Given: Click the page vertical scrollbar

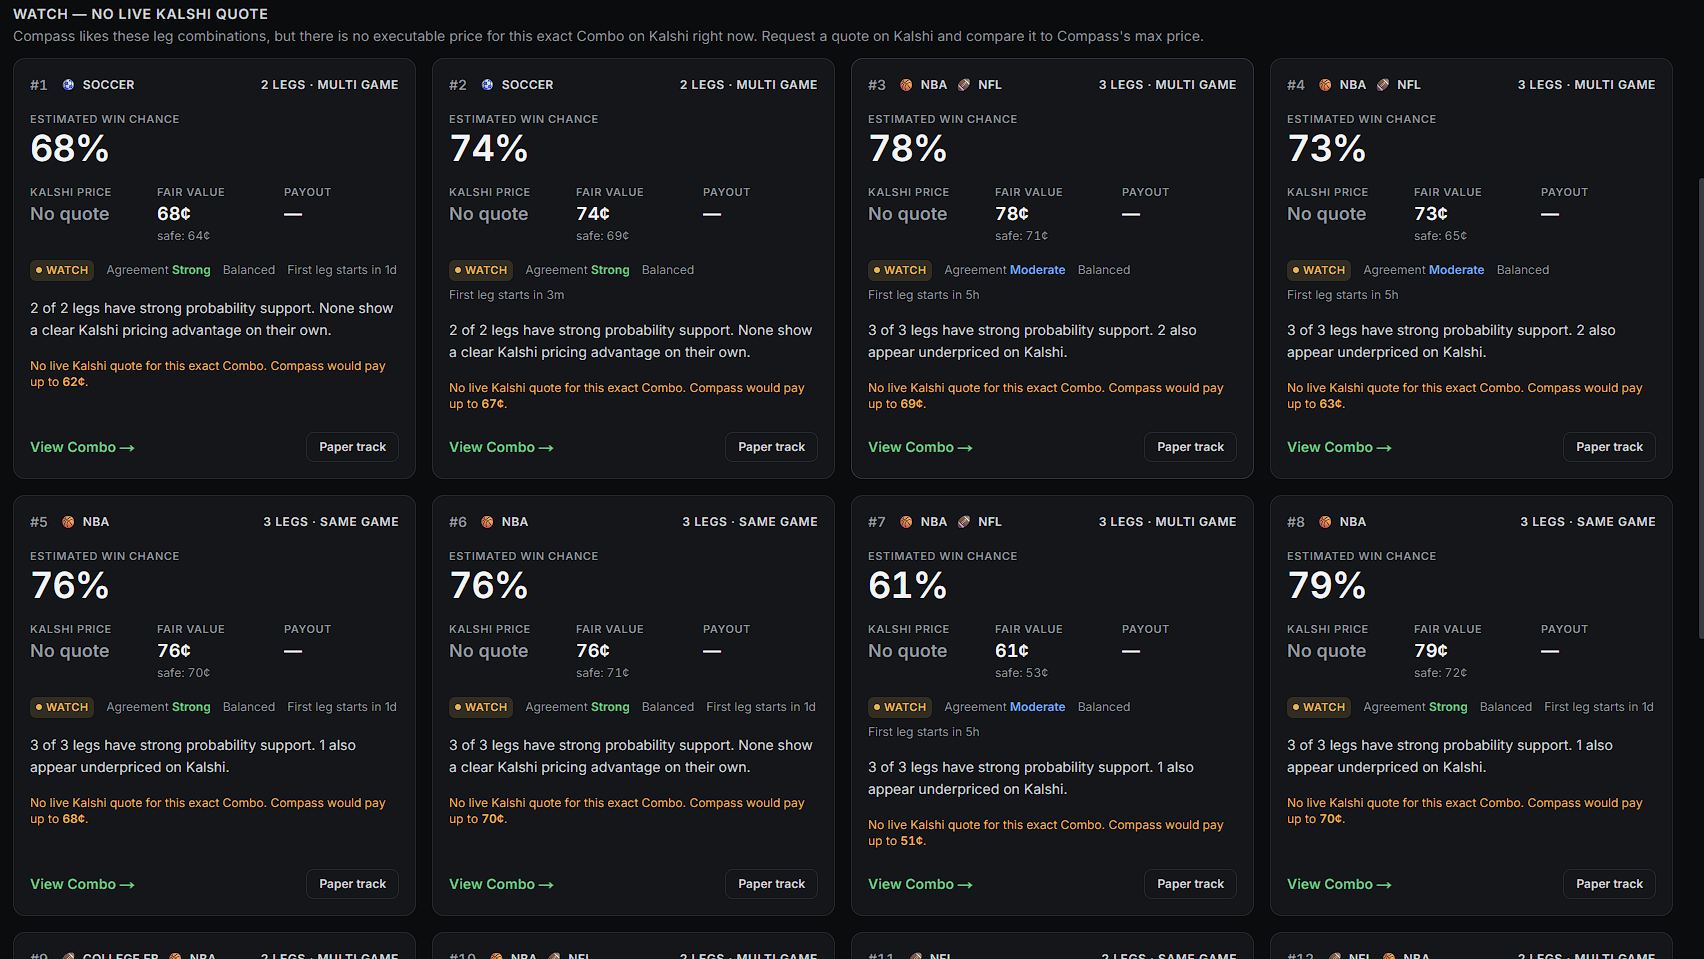Looking at the screenshot, I should pyautogui.click(x=1700, y=409).
